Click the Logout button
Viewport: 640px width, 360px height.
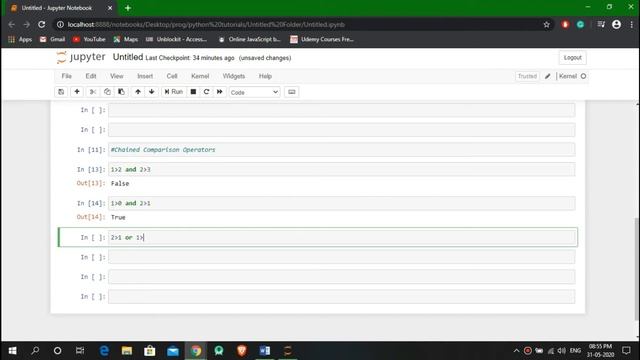click(572, 58)
